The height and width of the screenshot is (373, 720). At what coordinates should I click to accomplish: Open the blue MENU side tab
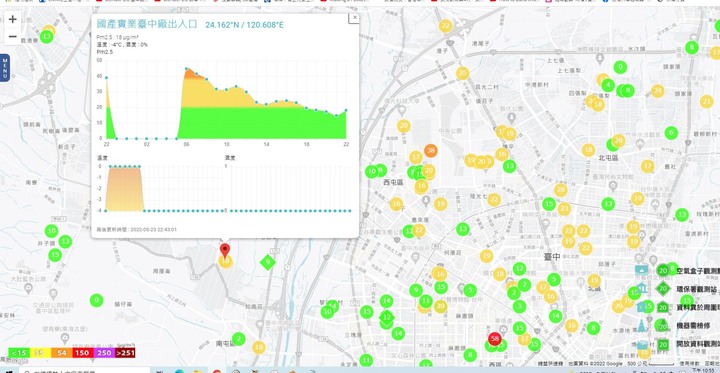[x=5, y=68]
